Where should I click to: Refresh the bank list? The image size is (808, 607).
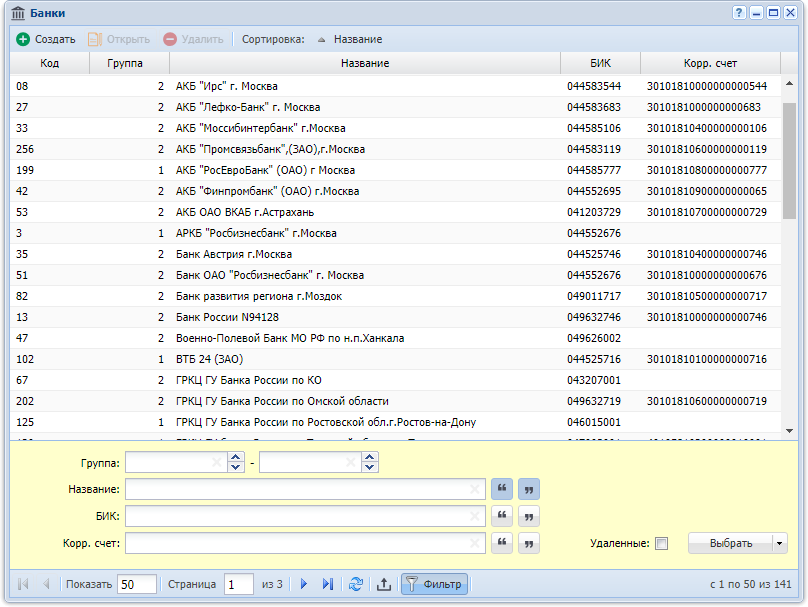click(x=356, y=584)
